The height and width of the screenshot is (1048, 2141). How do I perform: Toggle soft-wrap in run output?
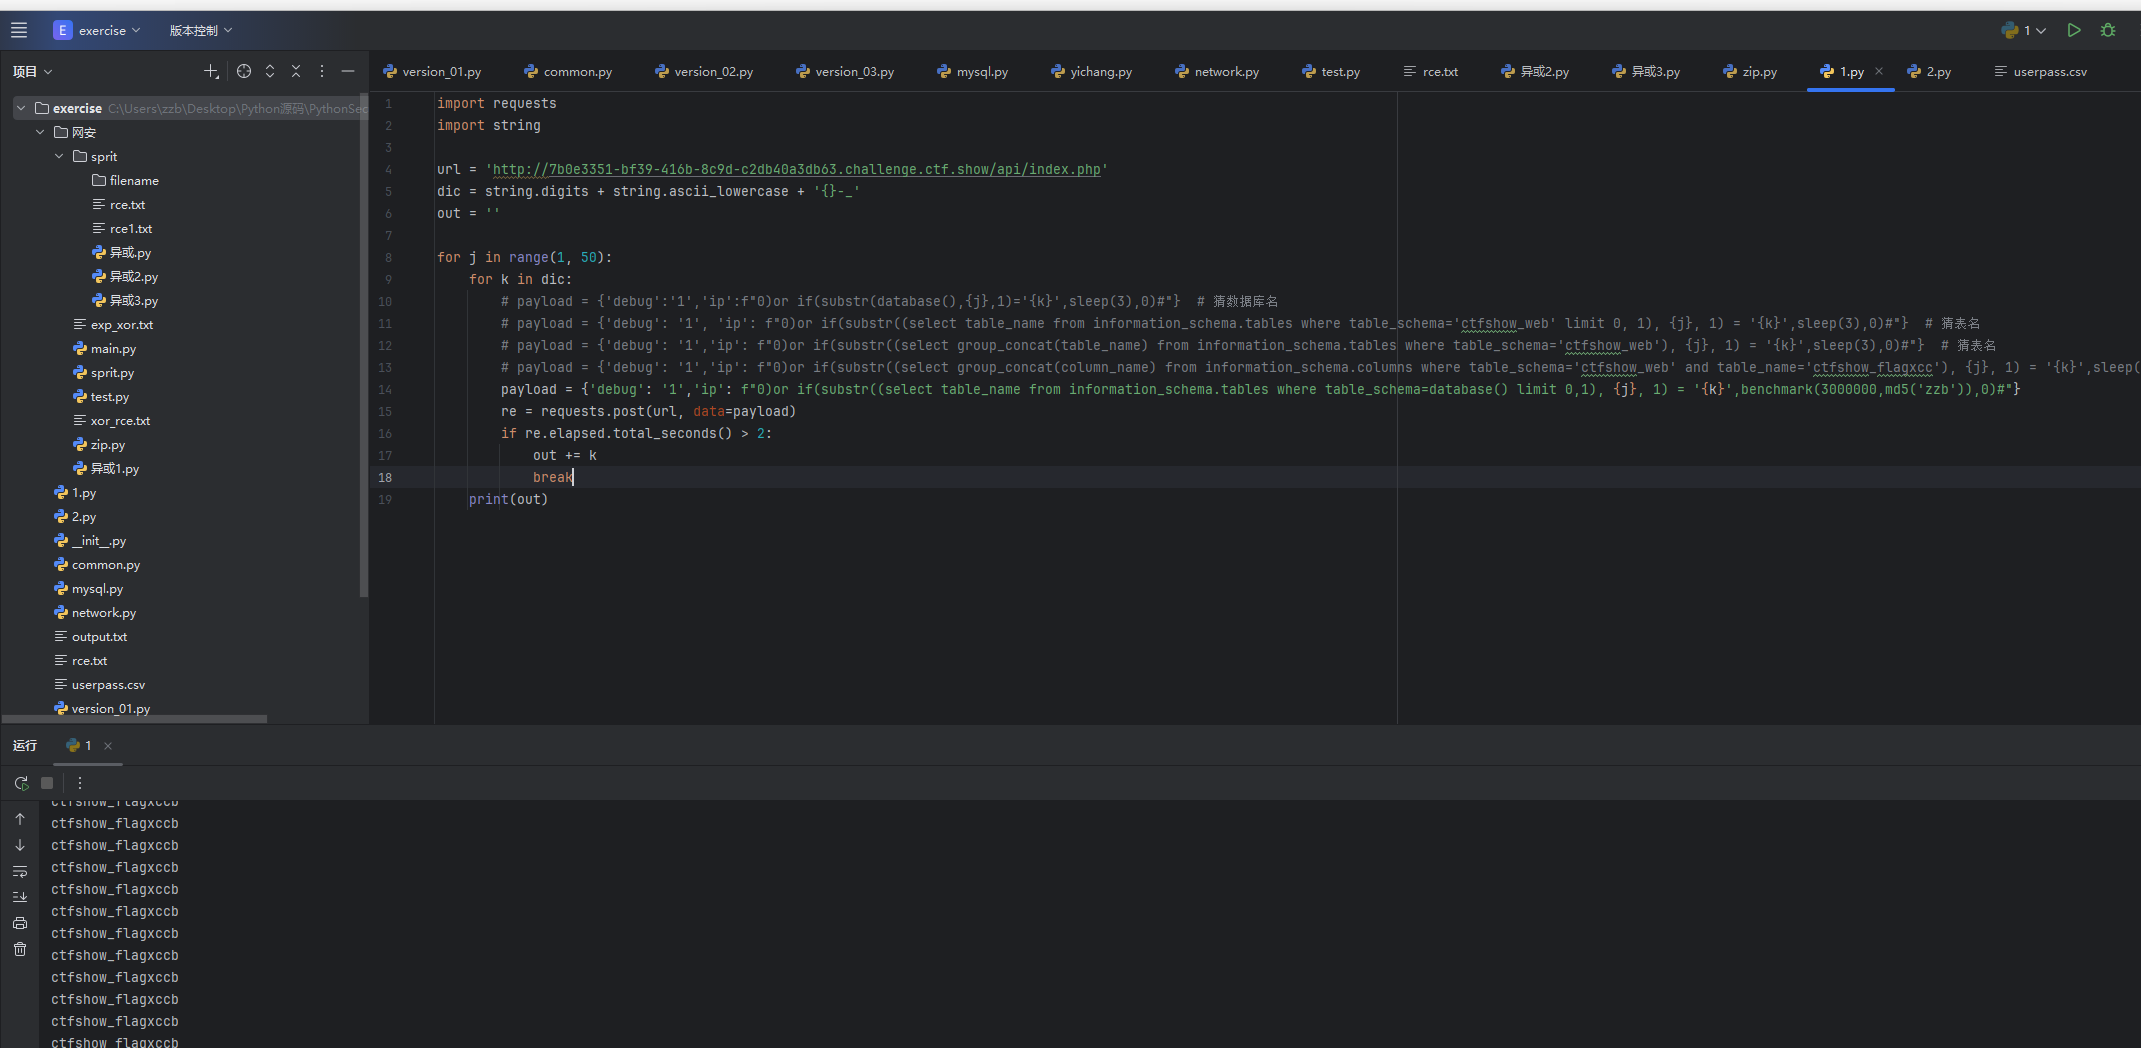[x=20, y=871]
